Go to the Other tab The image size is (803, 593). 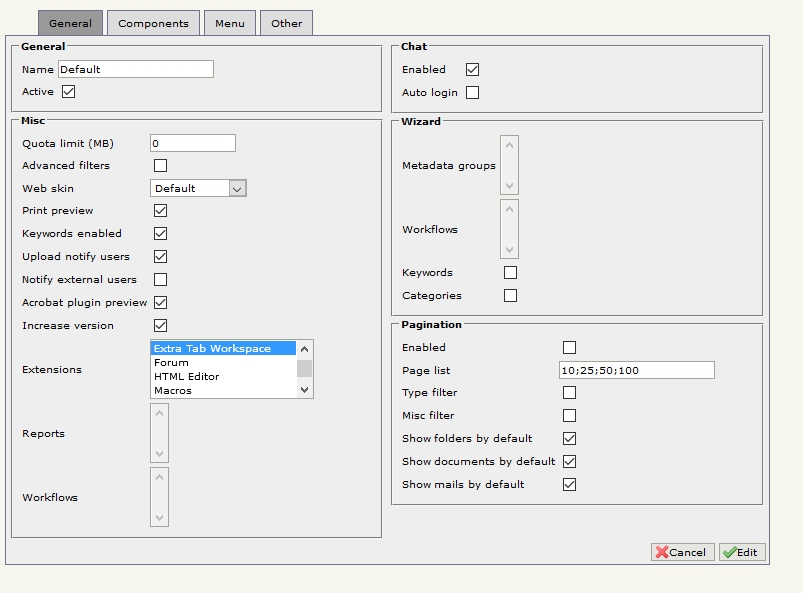tap(286, 23)
